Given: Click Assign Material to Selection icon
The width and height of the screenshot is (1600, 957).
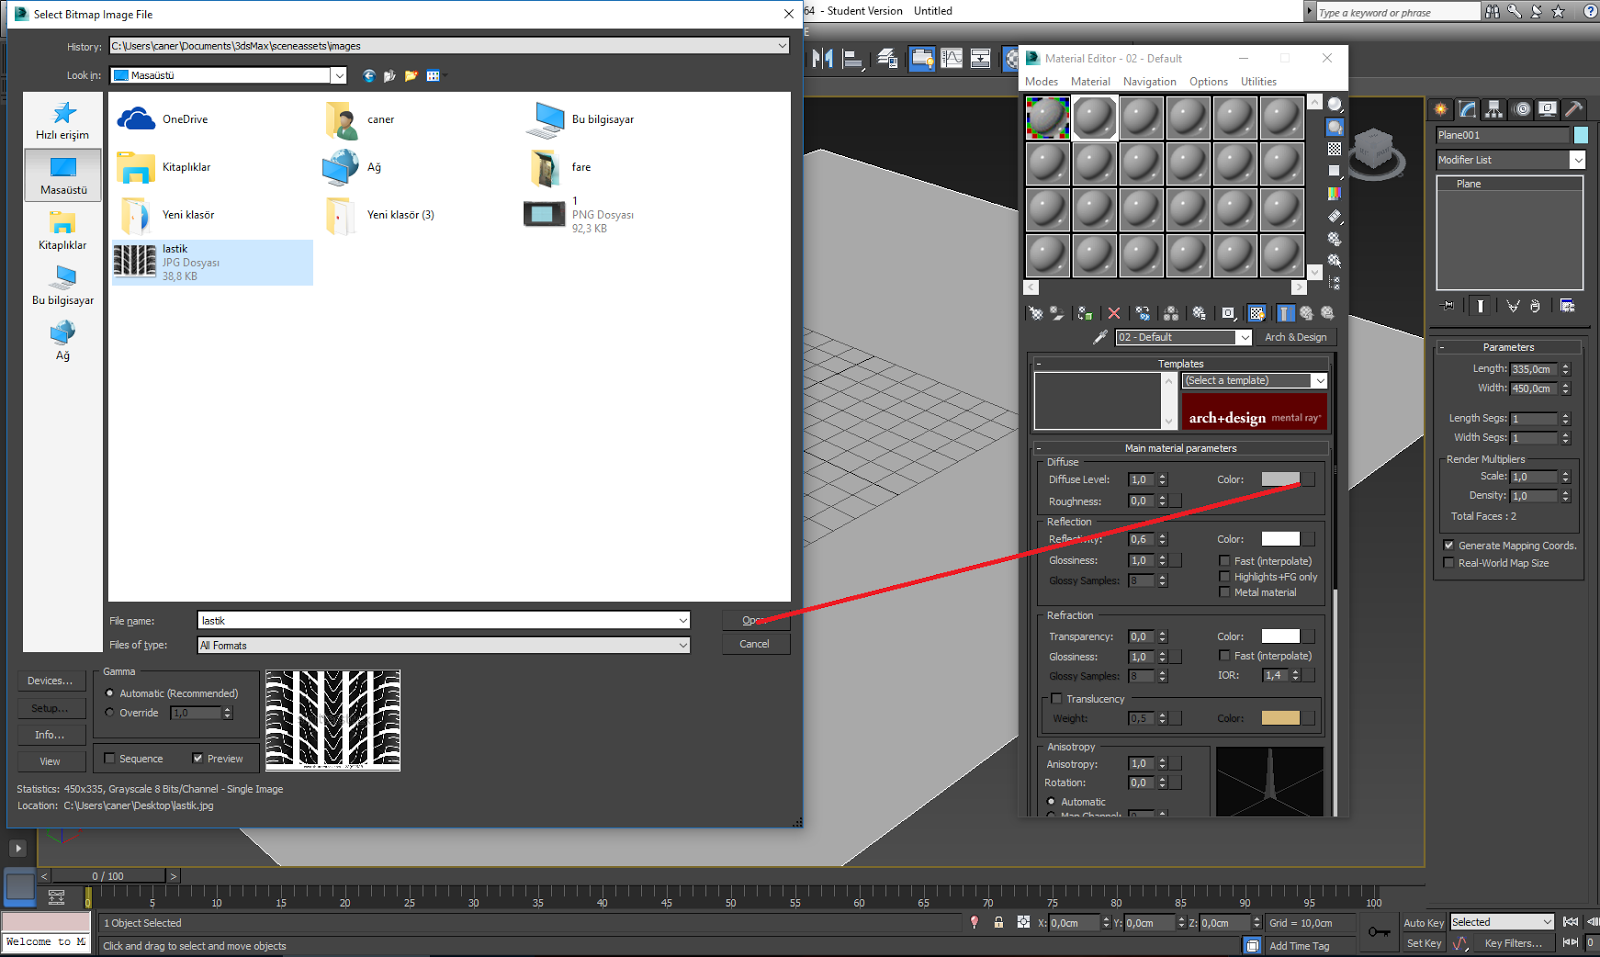Looking at the screenshot, I should (1085, 313).
